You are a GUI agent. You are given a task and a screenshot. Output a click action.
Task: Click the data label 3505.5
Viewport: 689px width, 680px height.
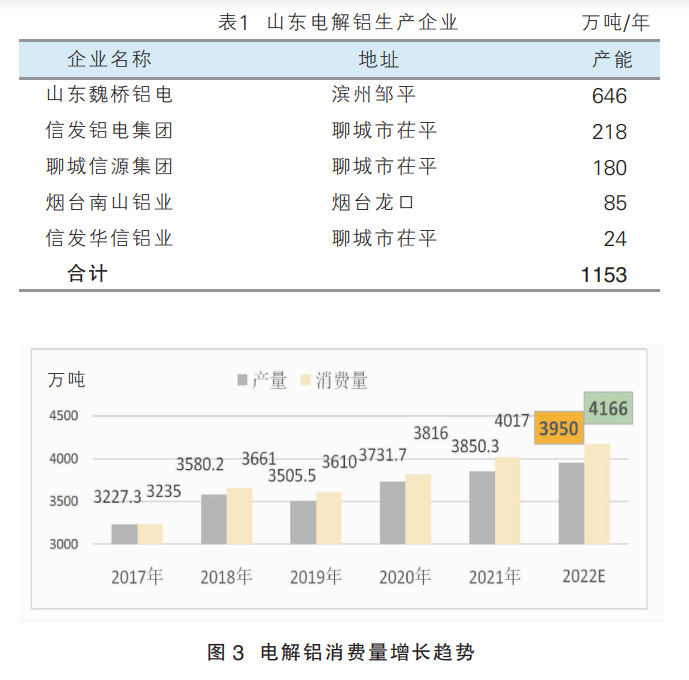[x=292, y=476]
